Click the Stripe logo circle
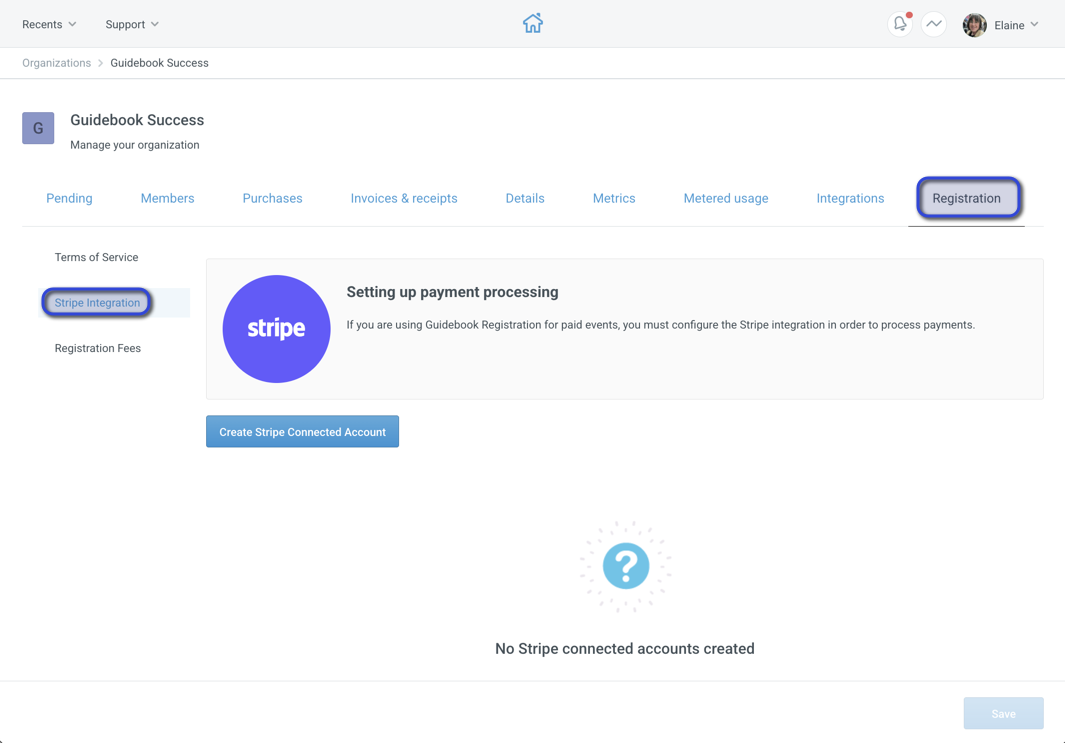The width and height of the screenshot is (1066, 743). pyautogui.click(x=276, y=329)
